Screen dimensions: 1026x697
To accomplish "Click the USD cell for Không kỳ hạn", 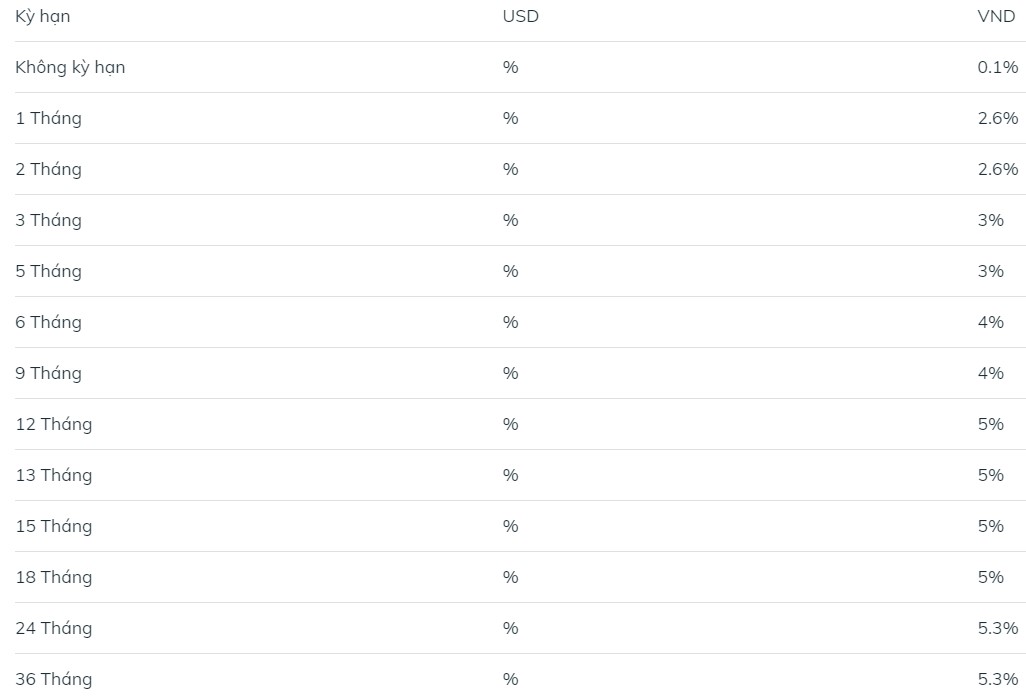I will tap(511, 68).
